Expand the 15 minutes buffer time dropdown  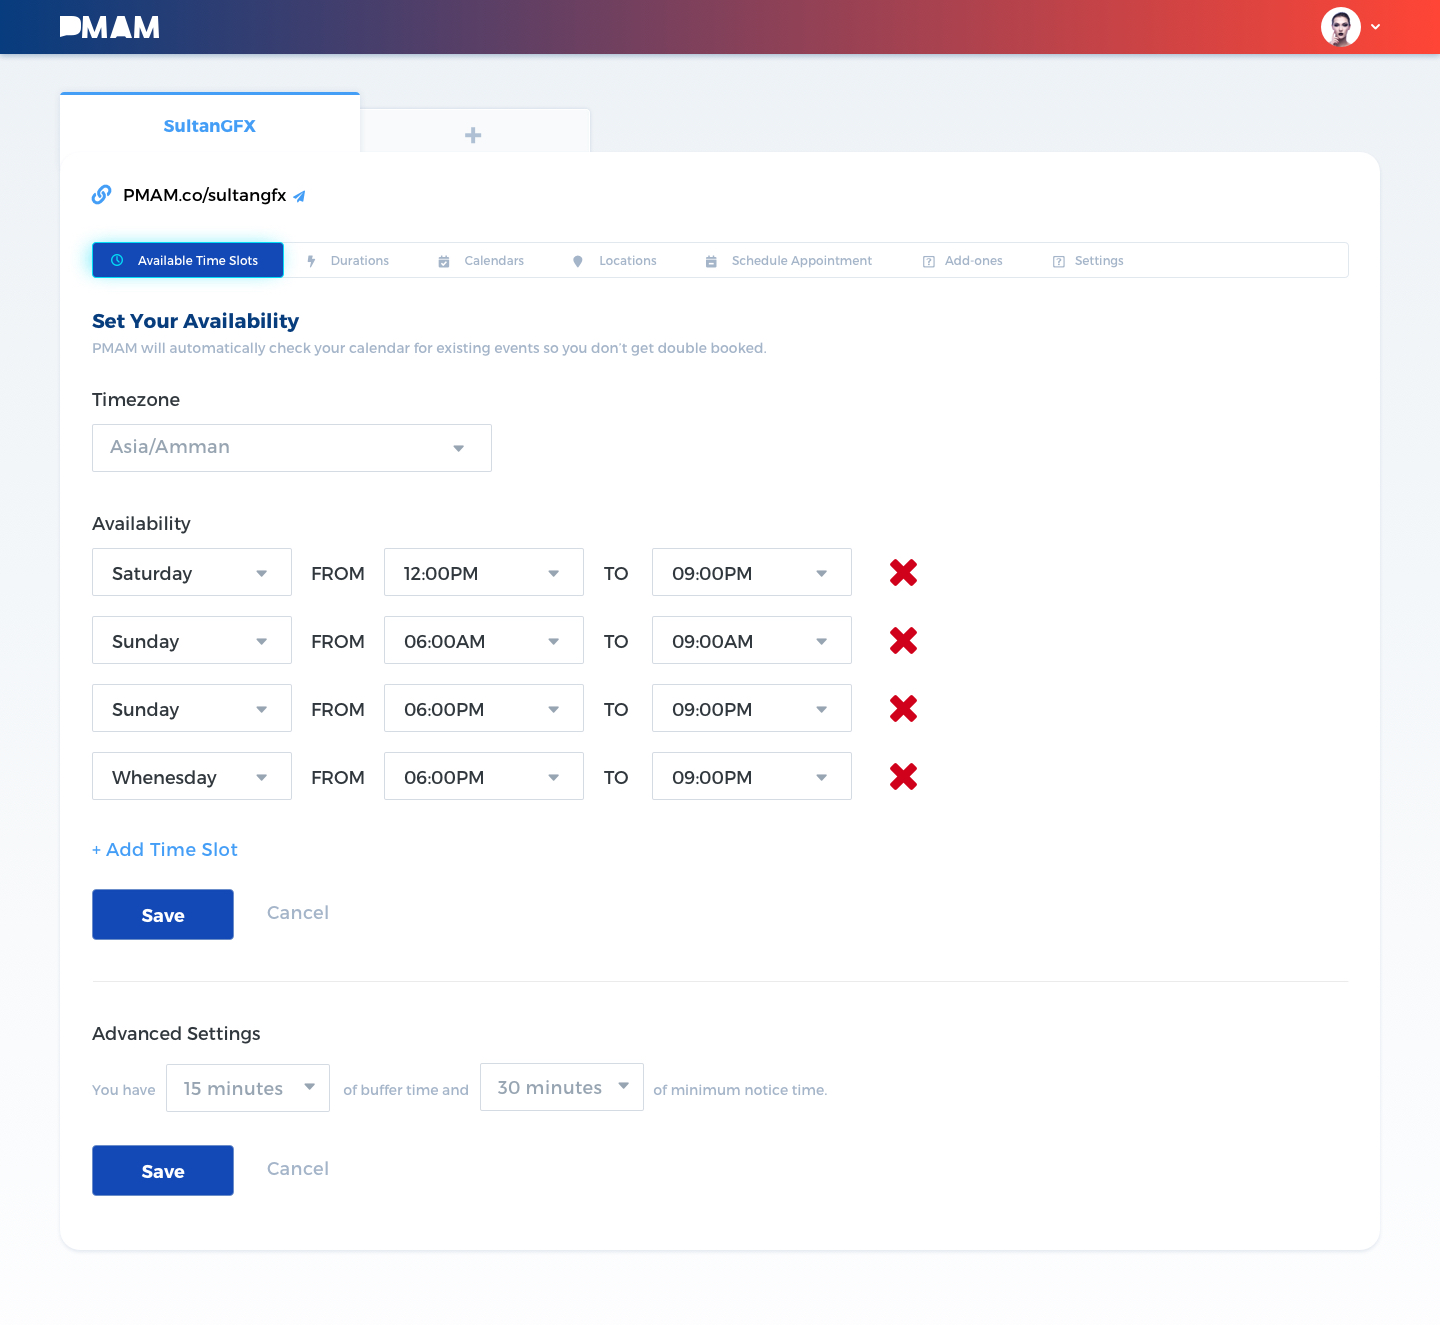pos(248,1088)
